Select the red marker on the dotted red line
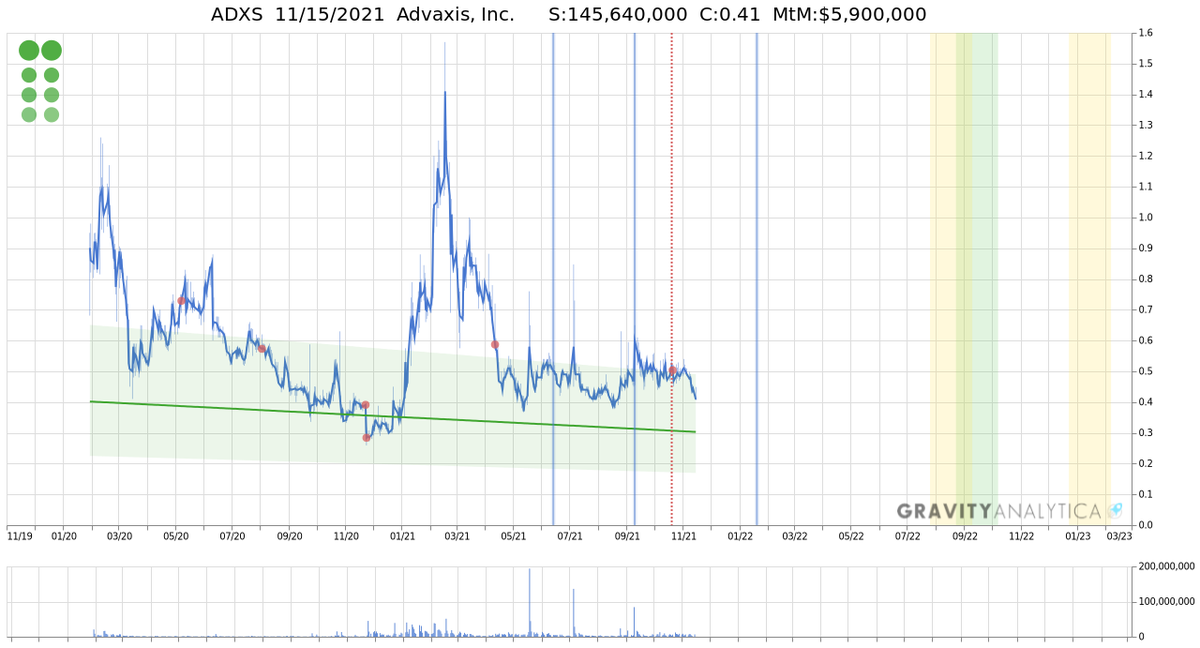 673,371
